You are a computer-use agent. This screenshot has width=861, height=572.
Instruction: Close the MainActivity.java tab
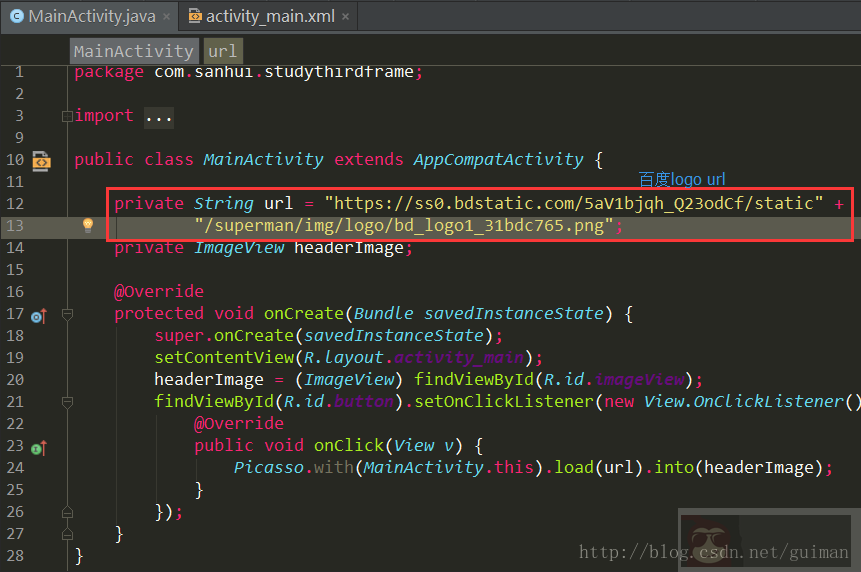point(166,17)
